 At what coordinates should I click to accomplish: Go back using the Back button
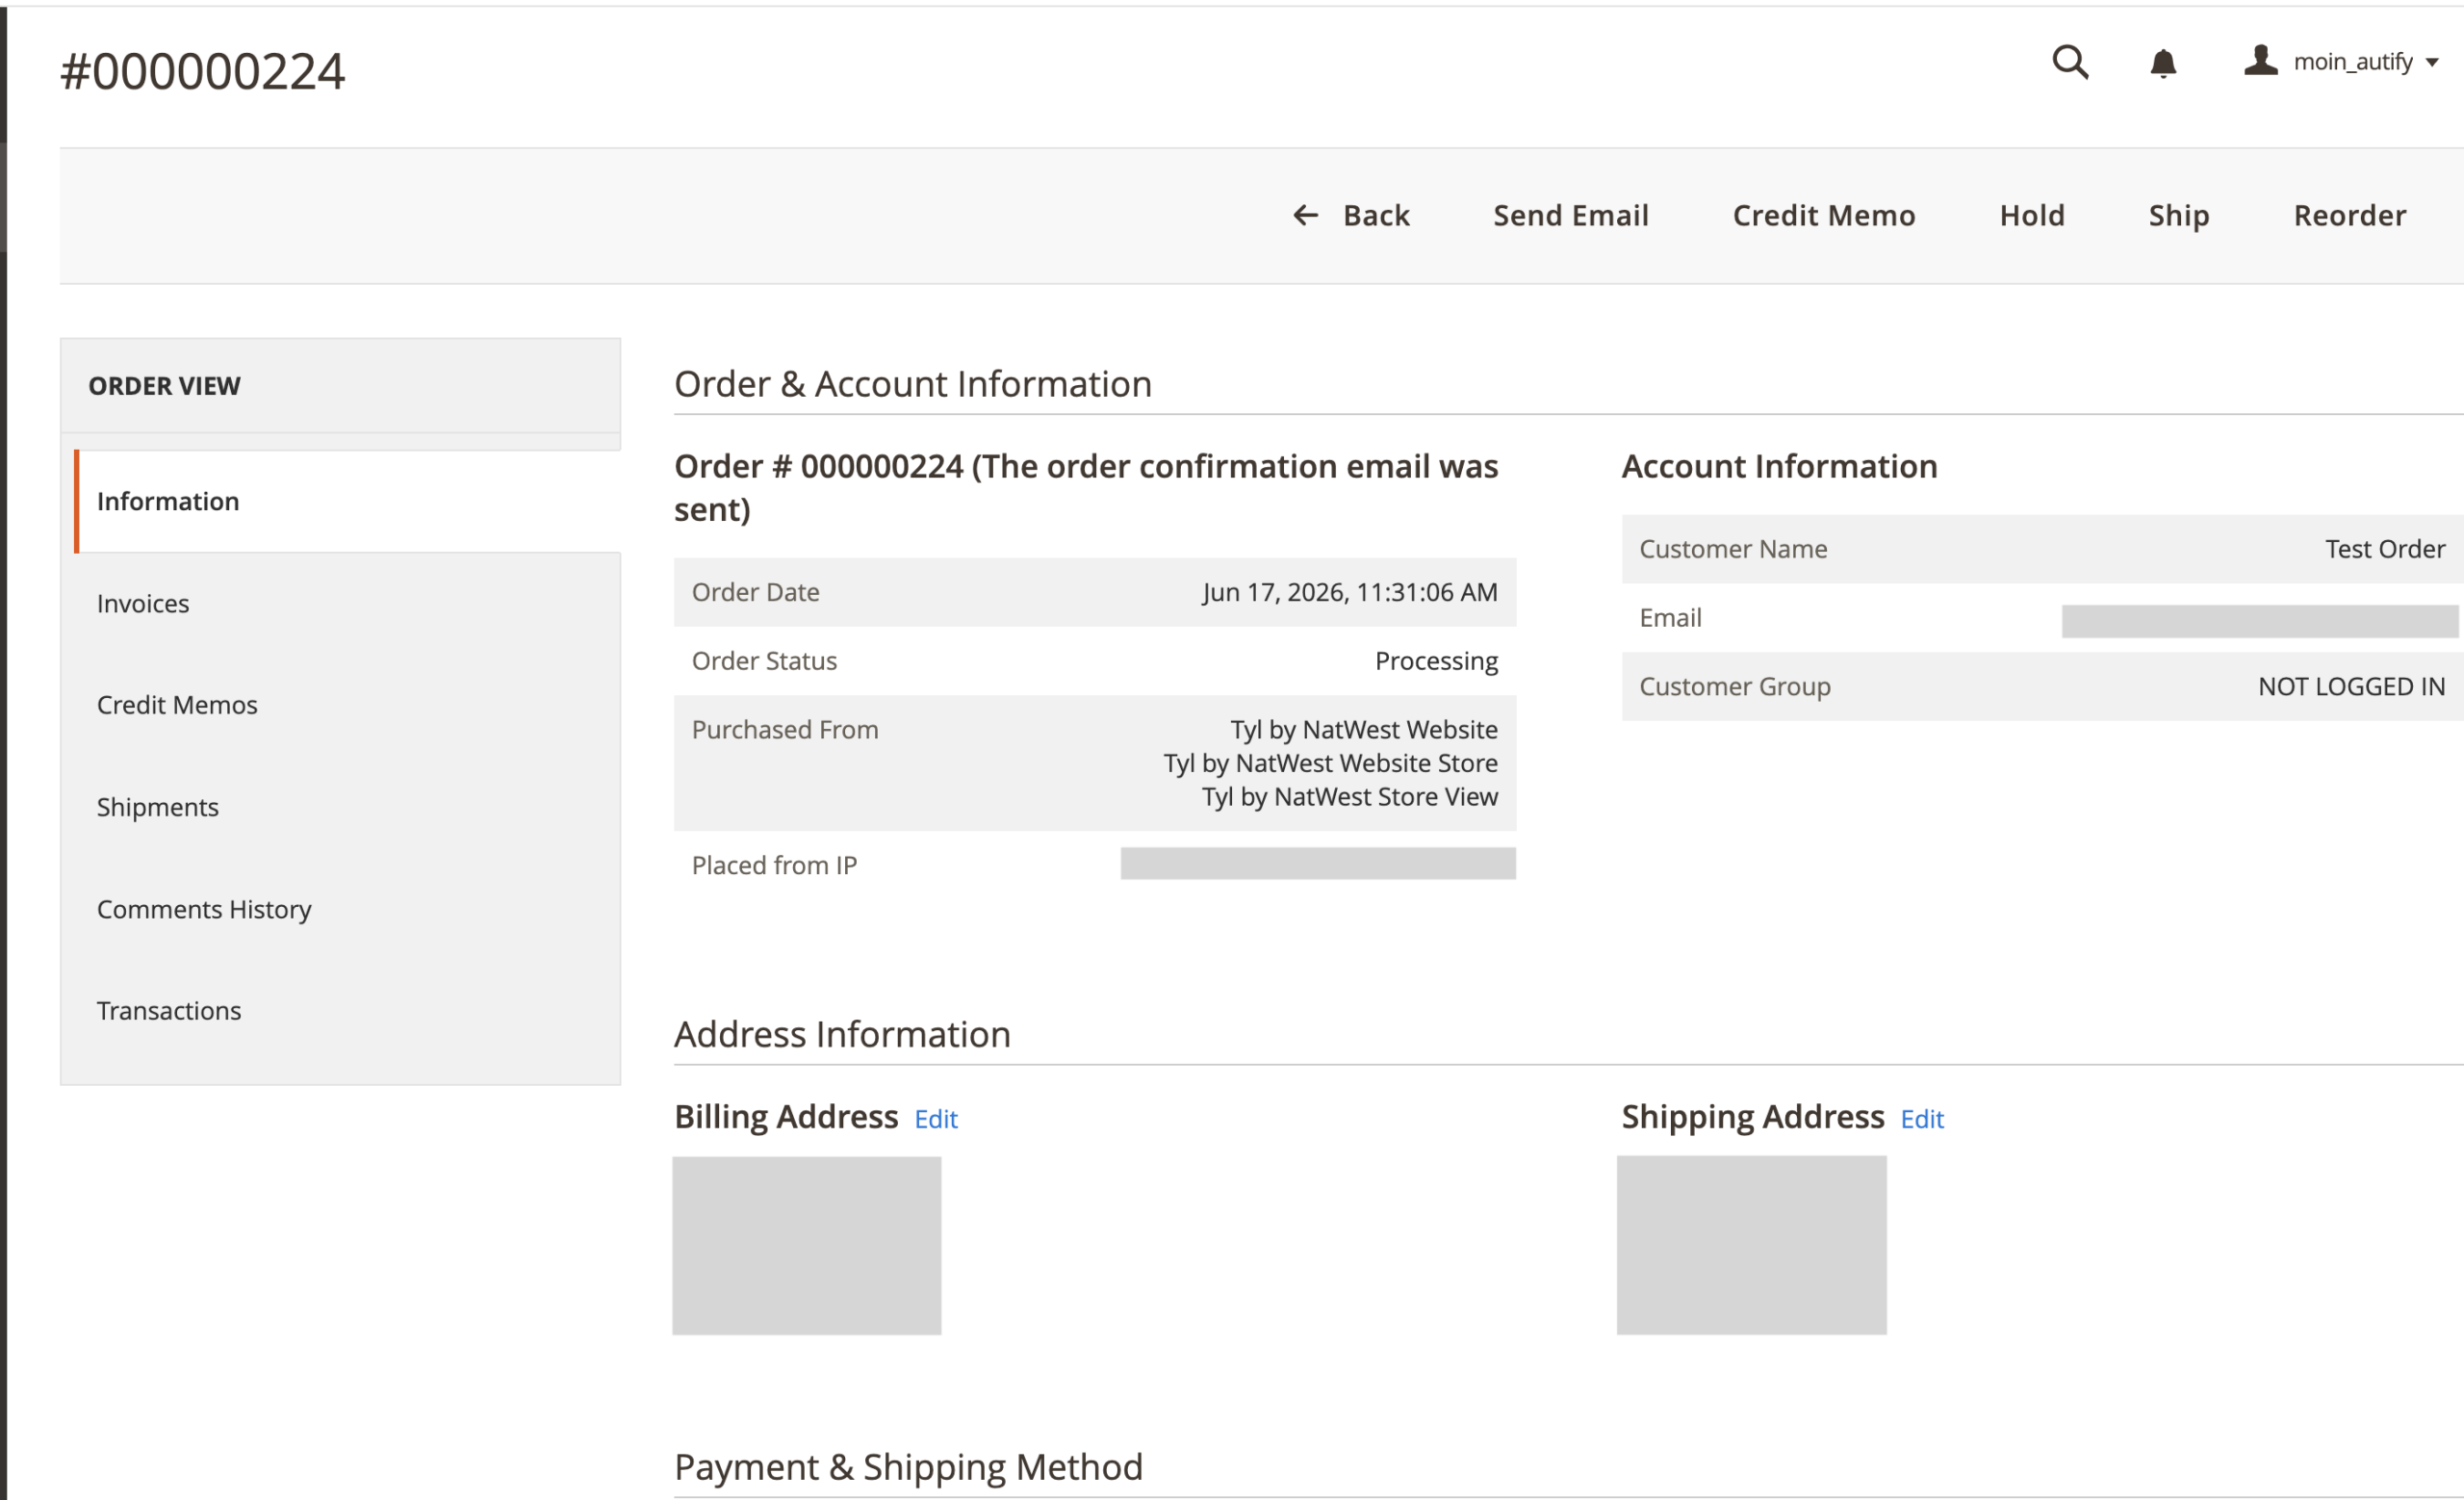[x=1351, y=215]
